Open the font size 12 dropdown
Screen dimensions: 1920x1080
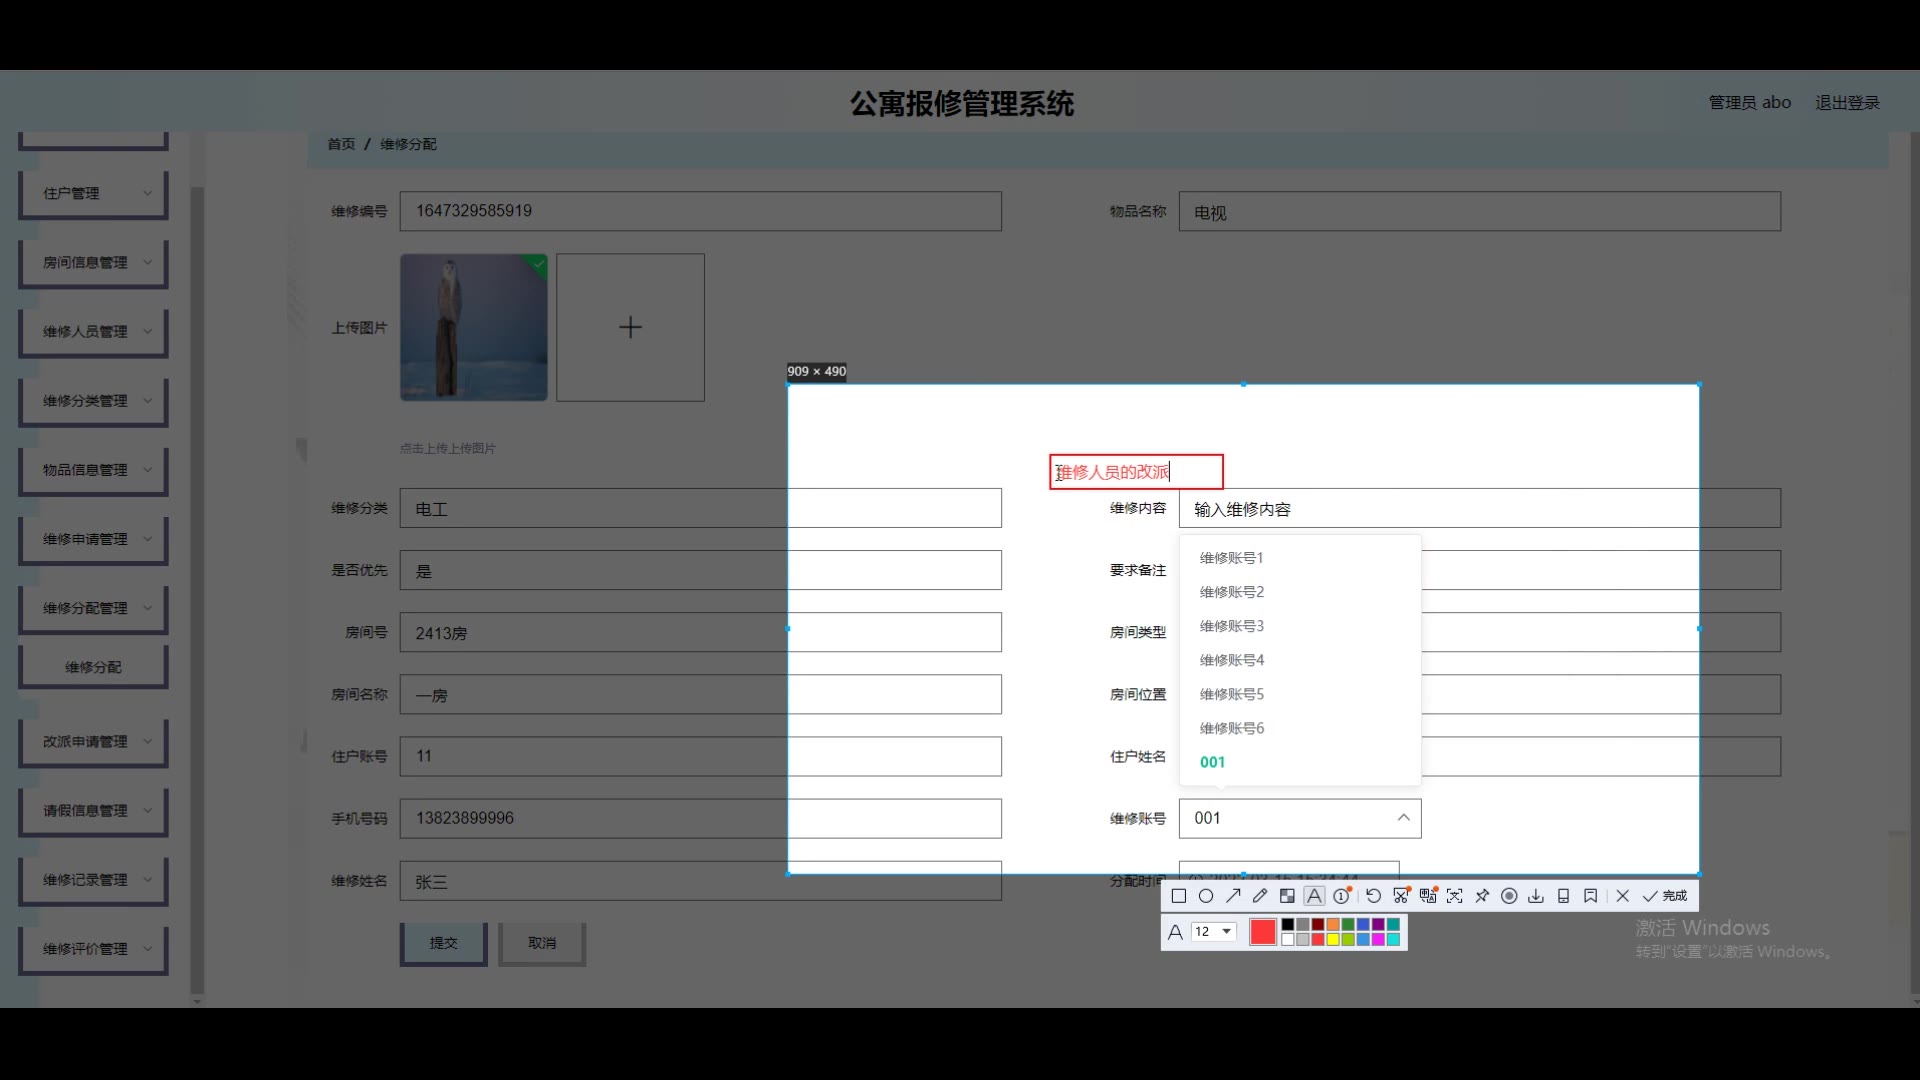1214,932
